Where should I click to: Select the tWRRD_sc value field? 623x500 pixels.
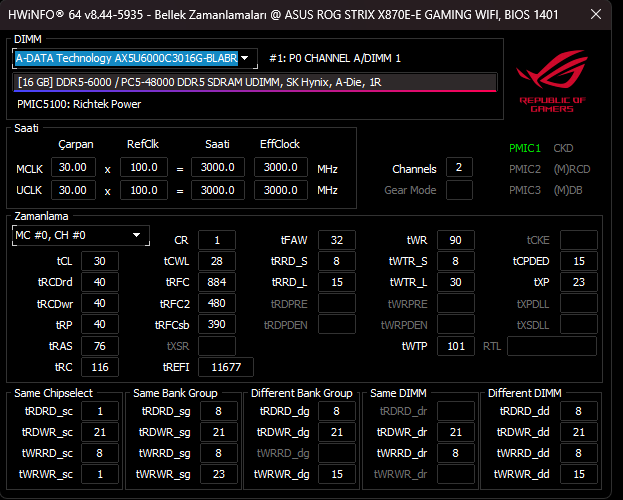pos(100,453)
